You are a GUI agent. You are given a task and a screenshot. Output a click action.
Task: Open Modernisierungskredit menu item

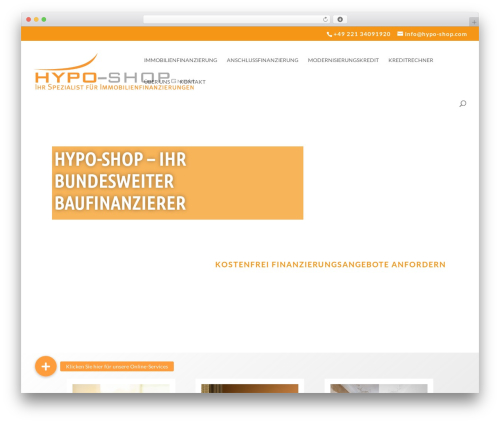click(343, 60)
